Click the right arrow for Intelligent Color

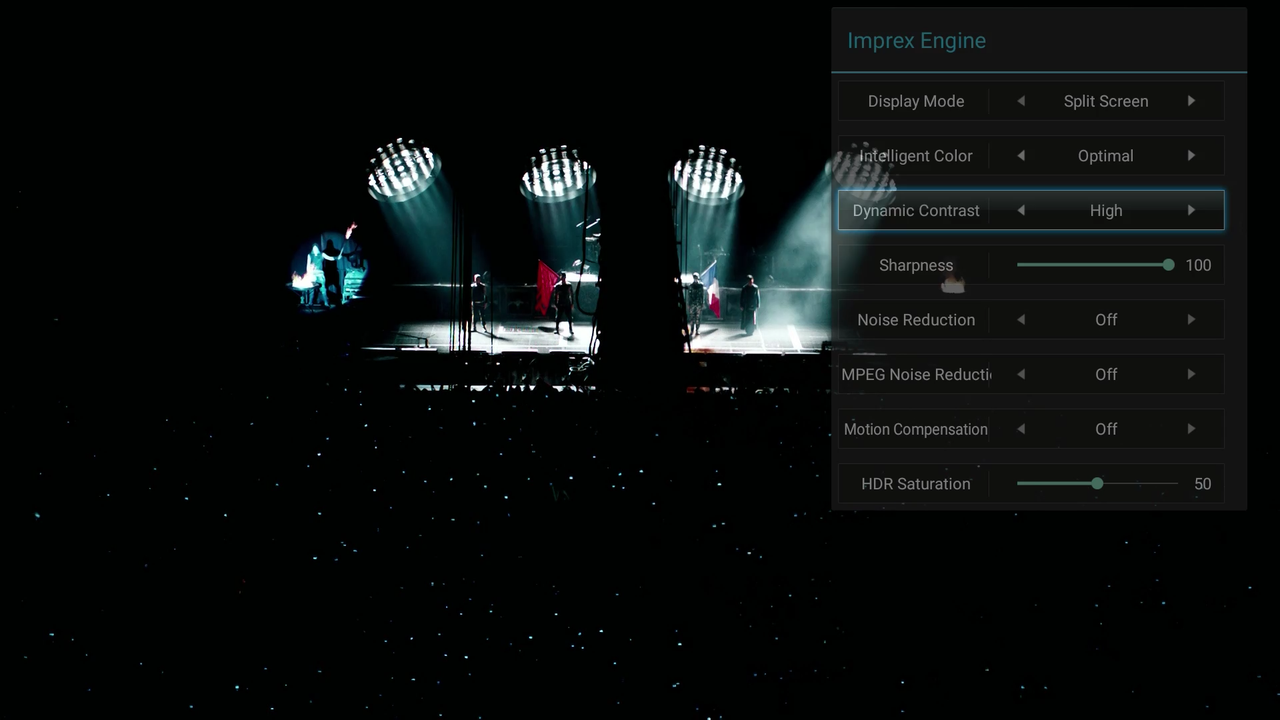[x=1191, y=156]
